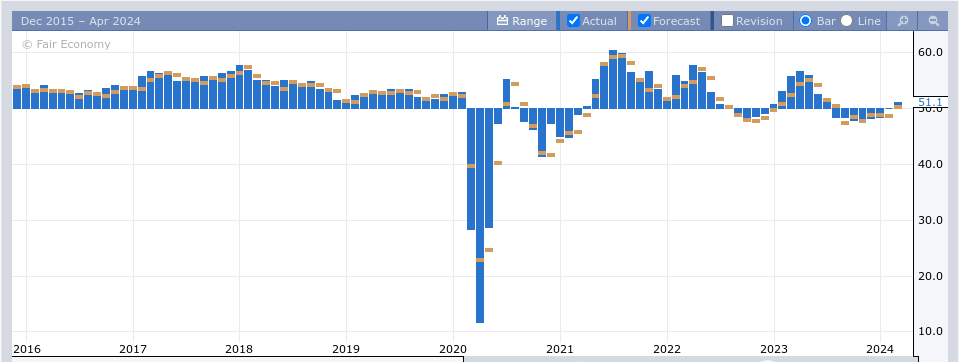Click the 2022 x-axis label
Viewport: 959px width, 362px height.
(667, 349)
